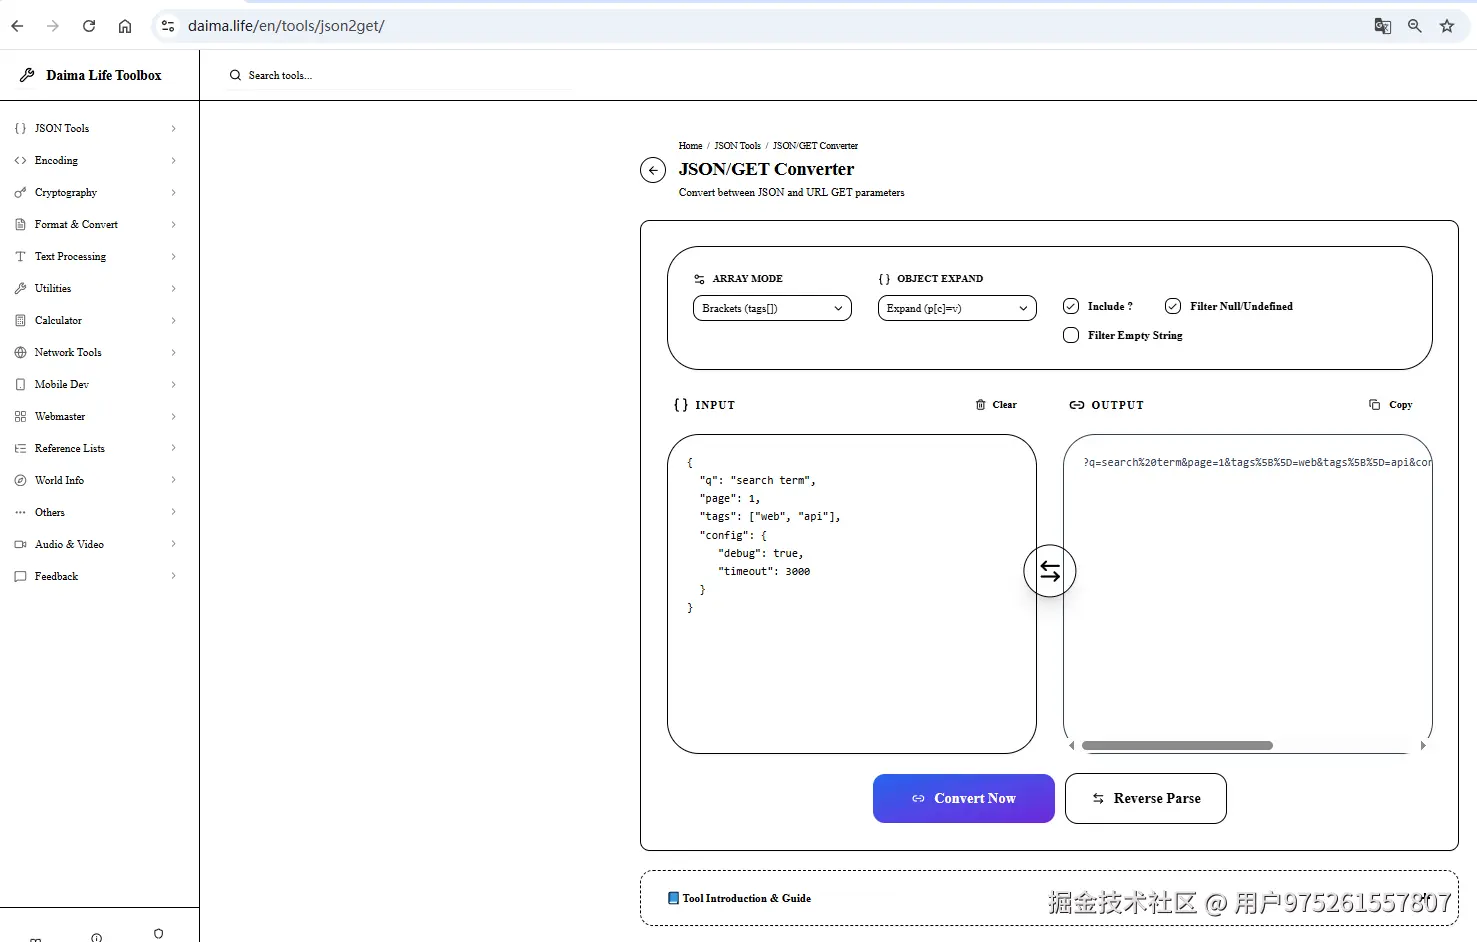Expand the Others category chevron
The image size is (1477, 942).
pyautogui.click(x=173, y=512)
